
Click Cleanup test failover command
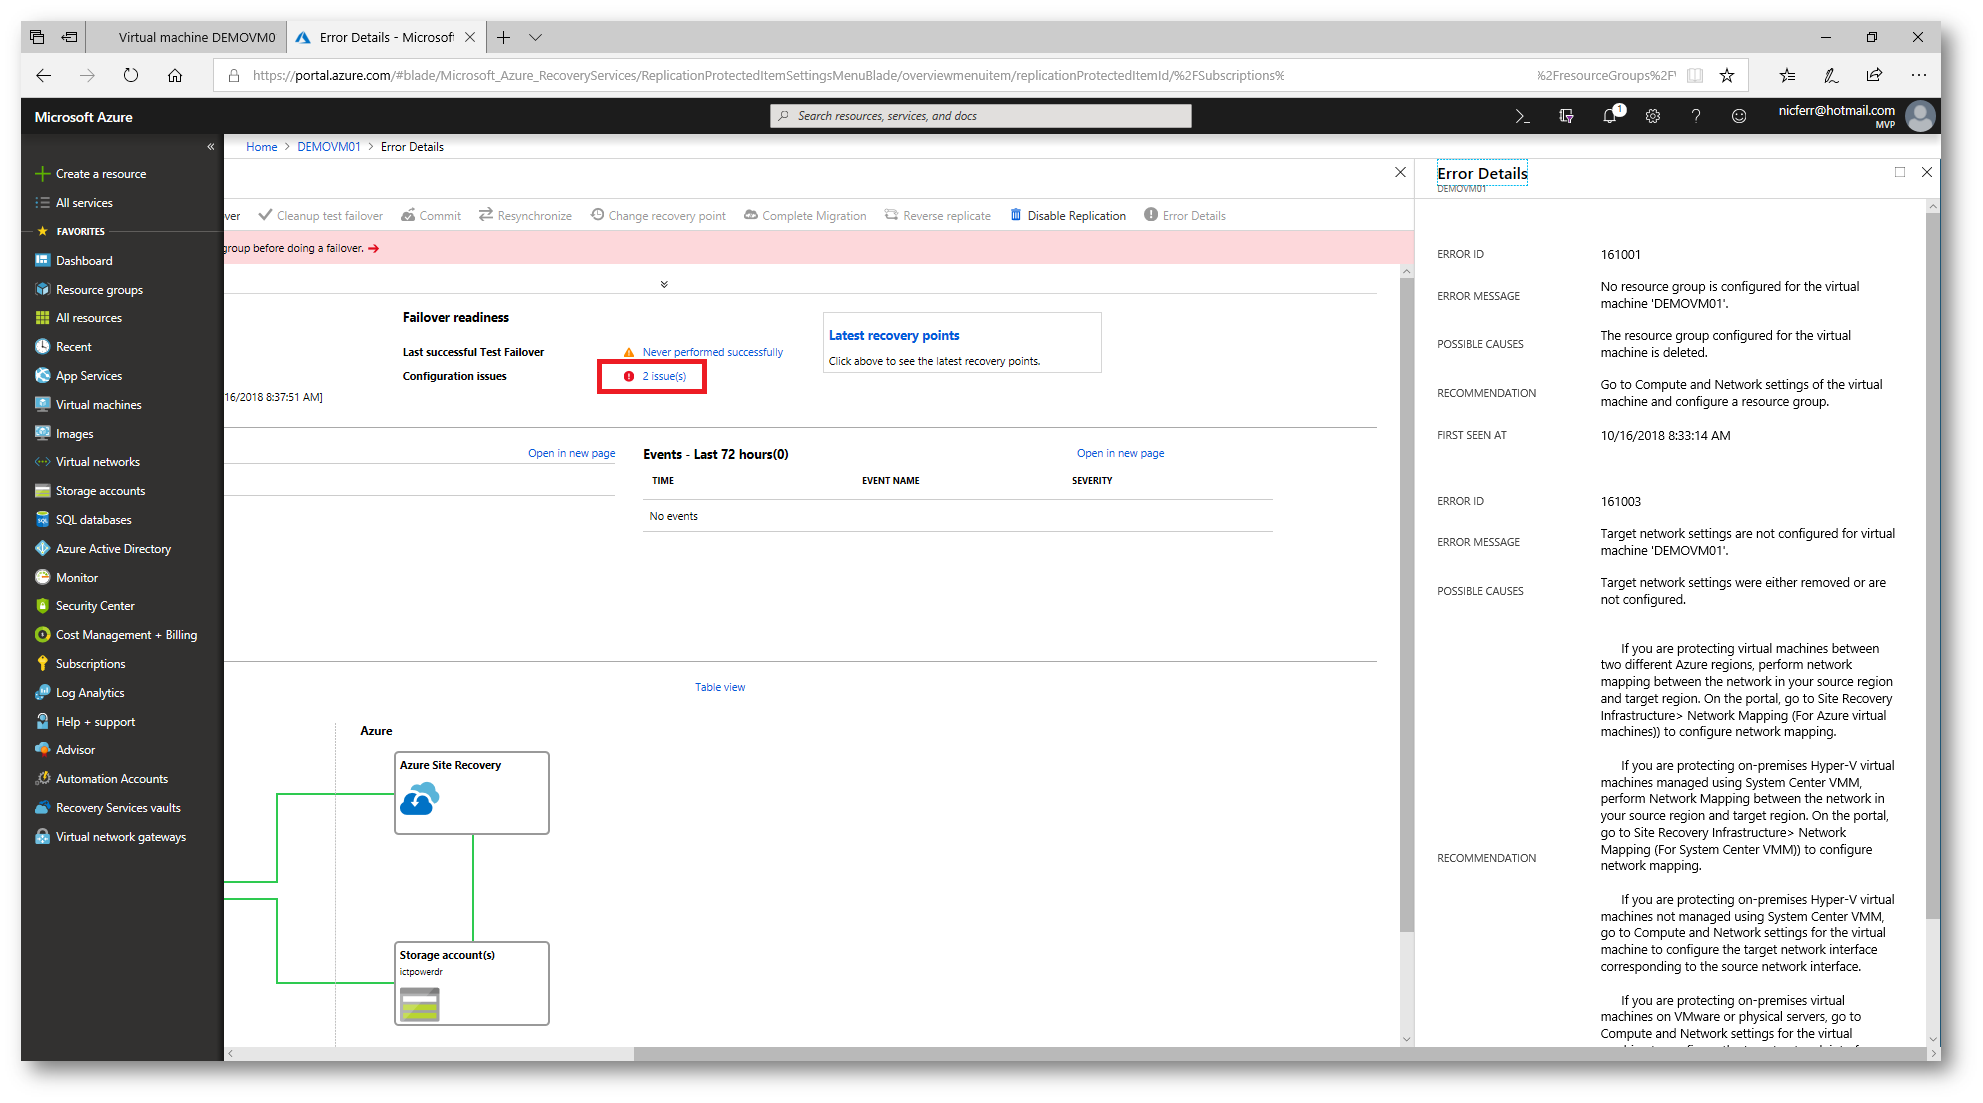320,216
